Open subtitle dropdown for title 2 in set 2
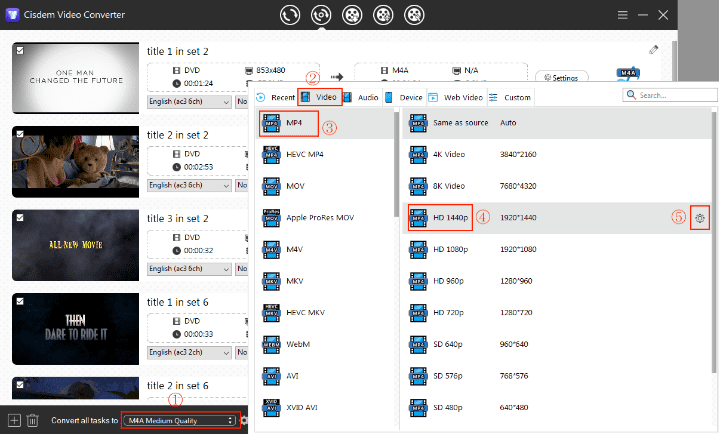Screen dimensions: 719x434 242,185
